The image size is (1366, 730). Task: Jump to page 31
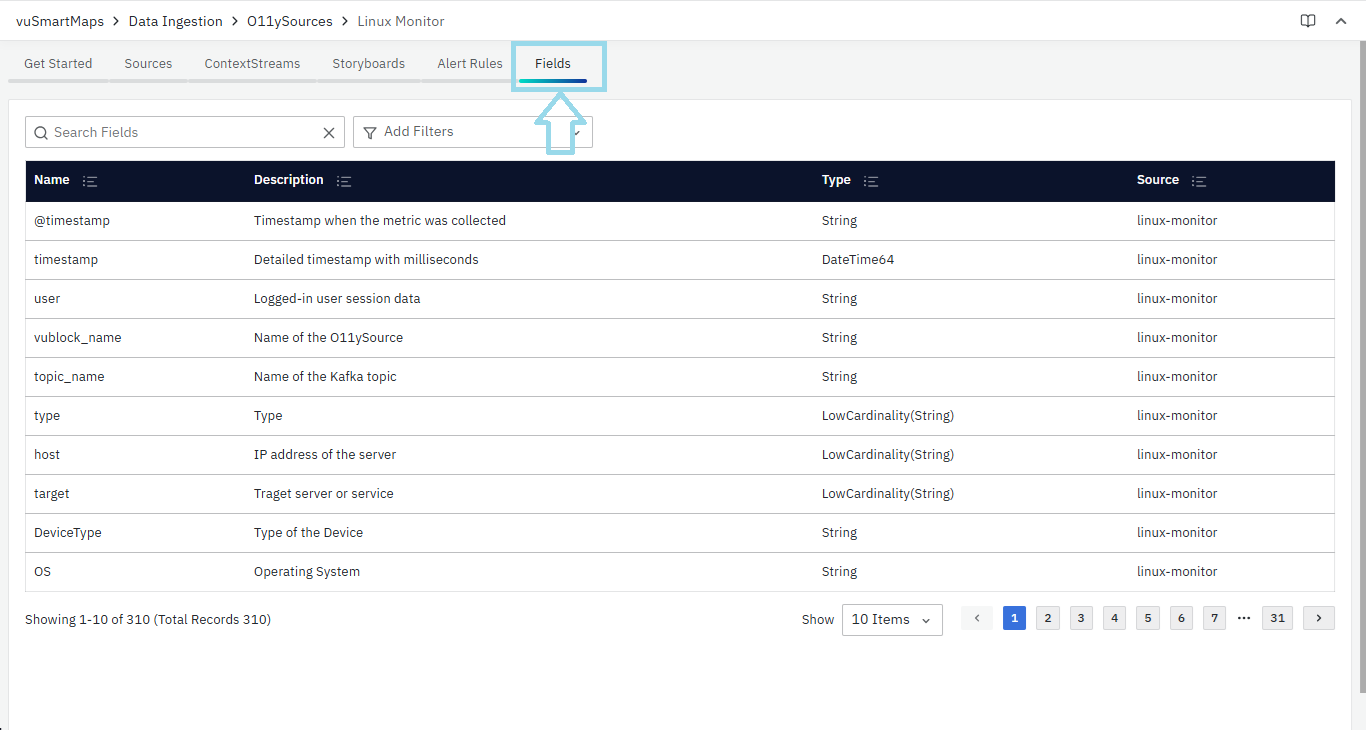tap(1277, 618)
